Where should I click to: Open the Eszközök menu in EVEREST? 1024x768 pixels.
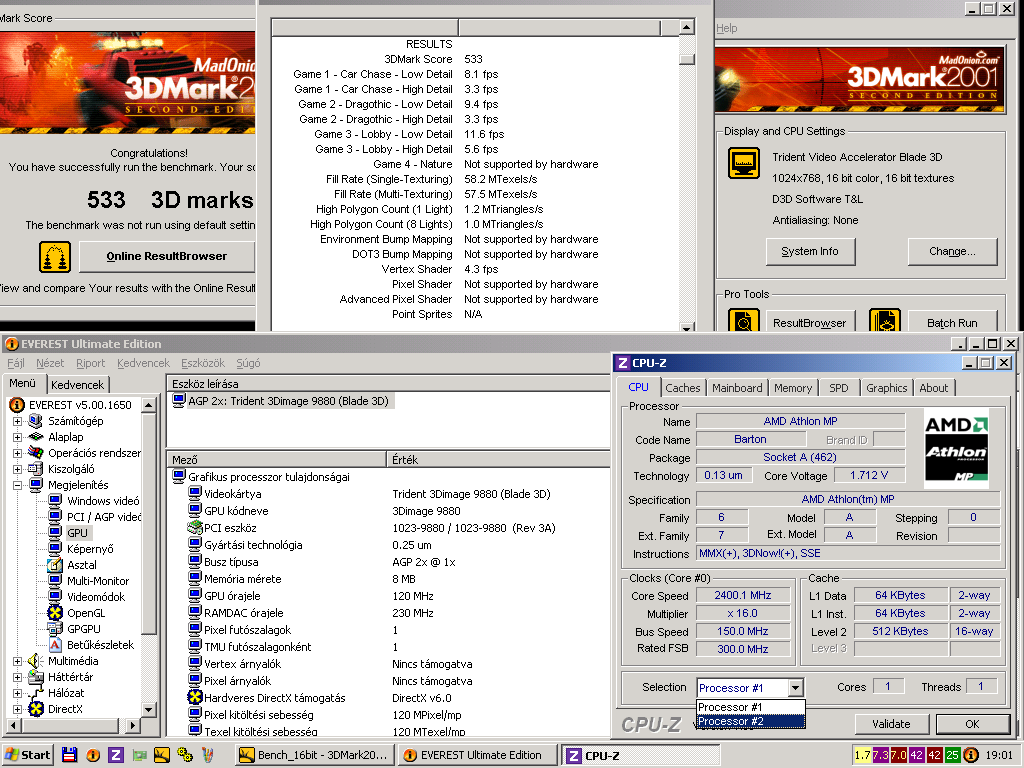pos(202,363)
